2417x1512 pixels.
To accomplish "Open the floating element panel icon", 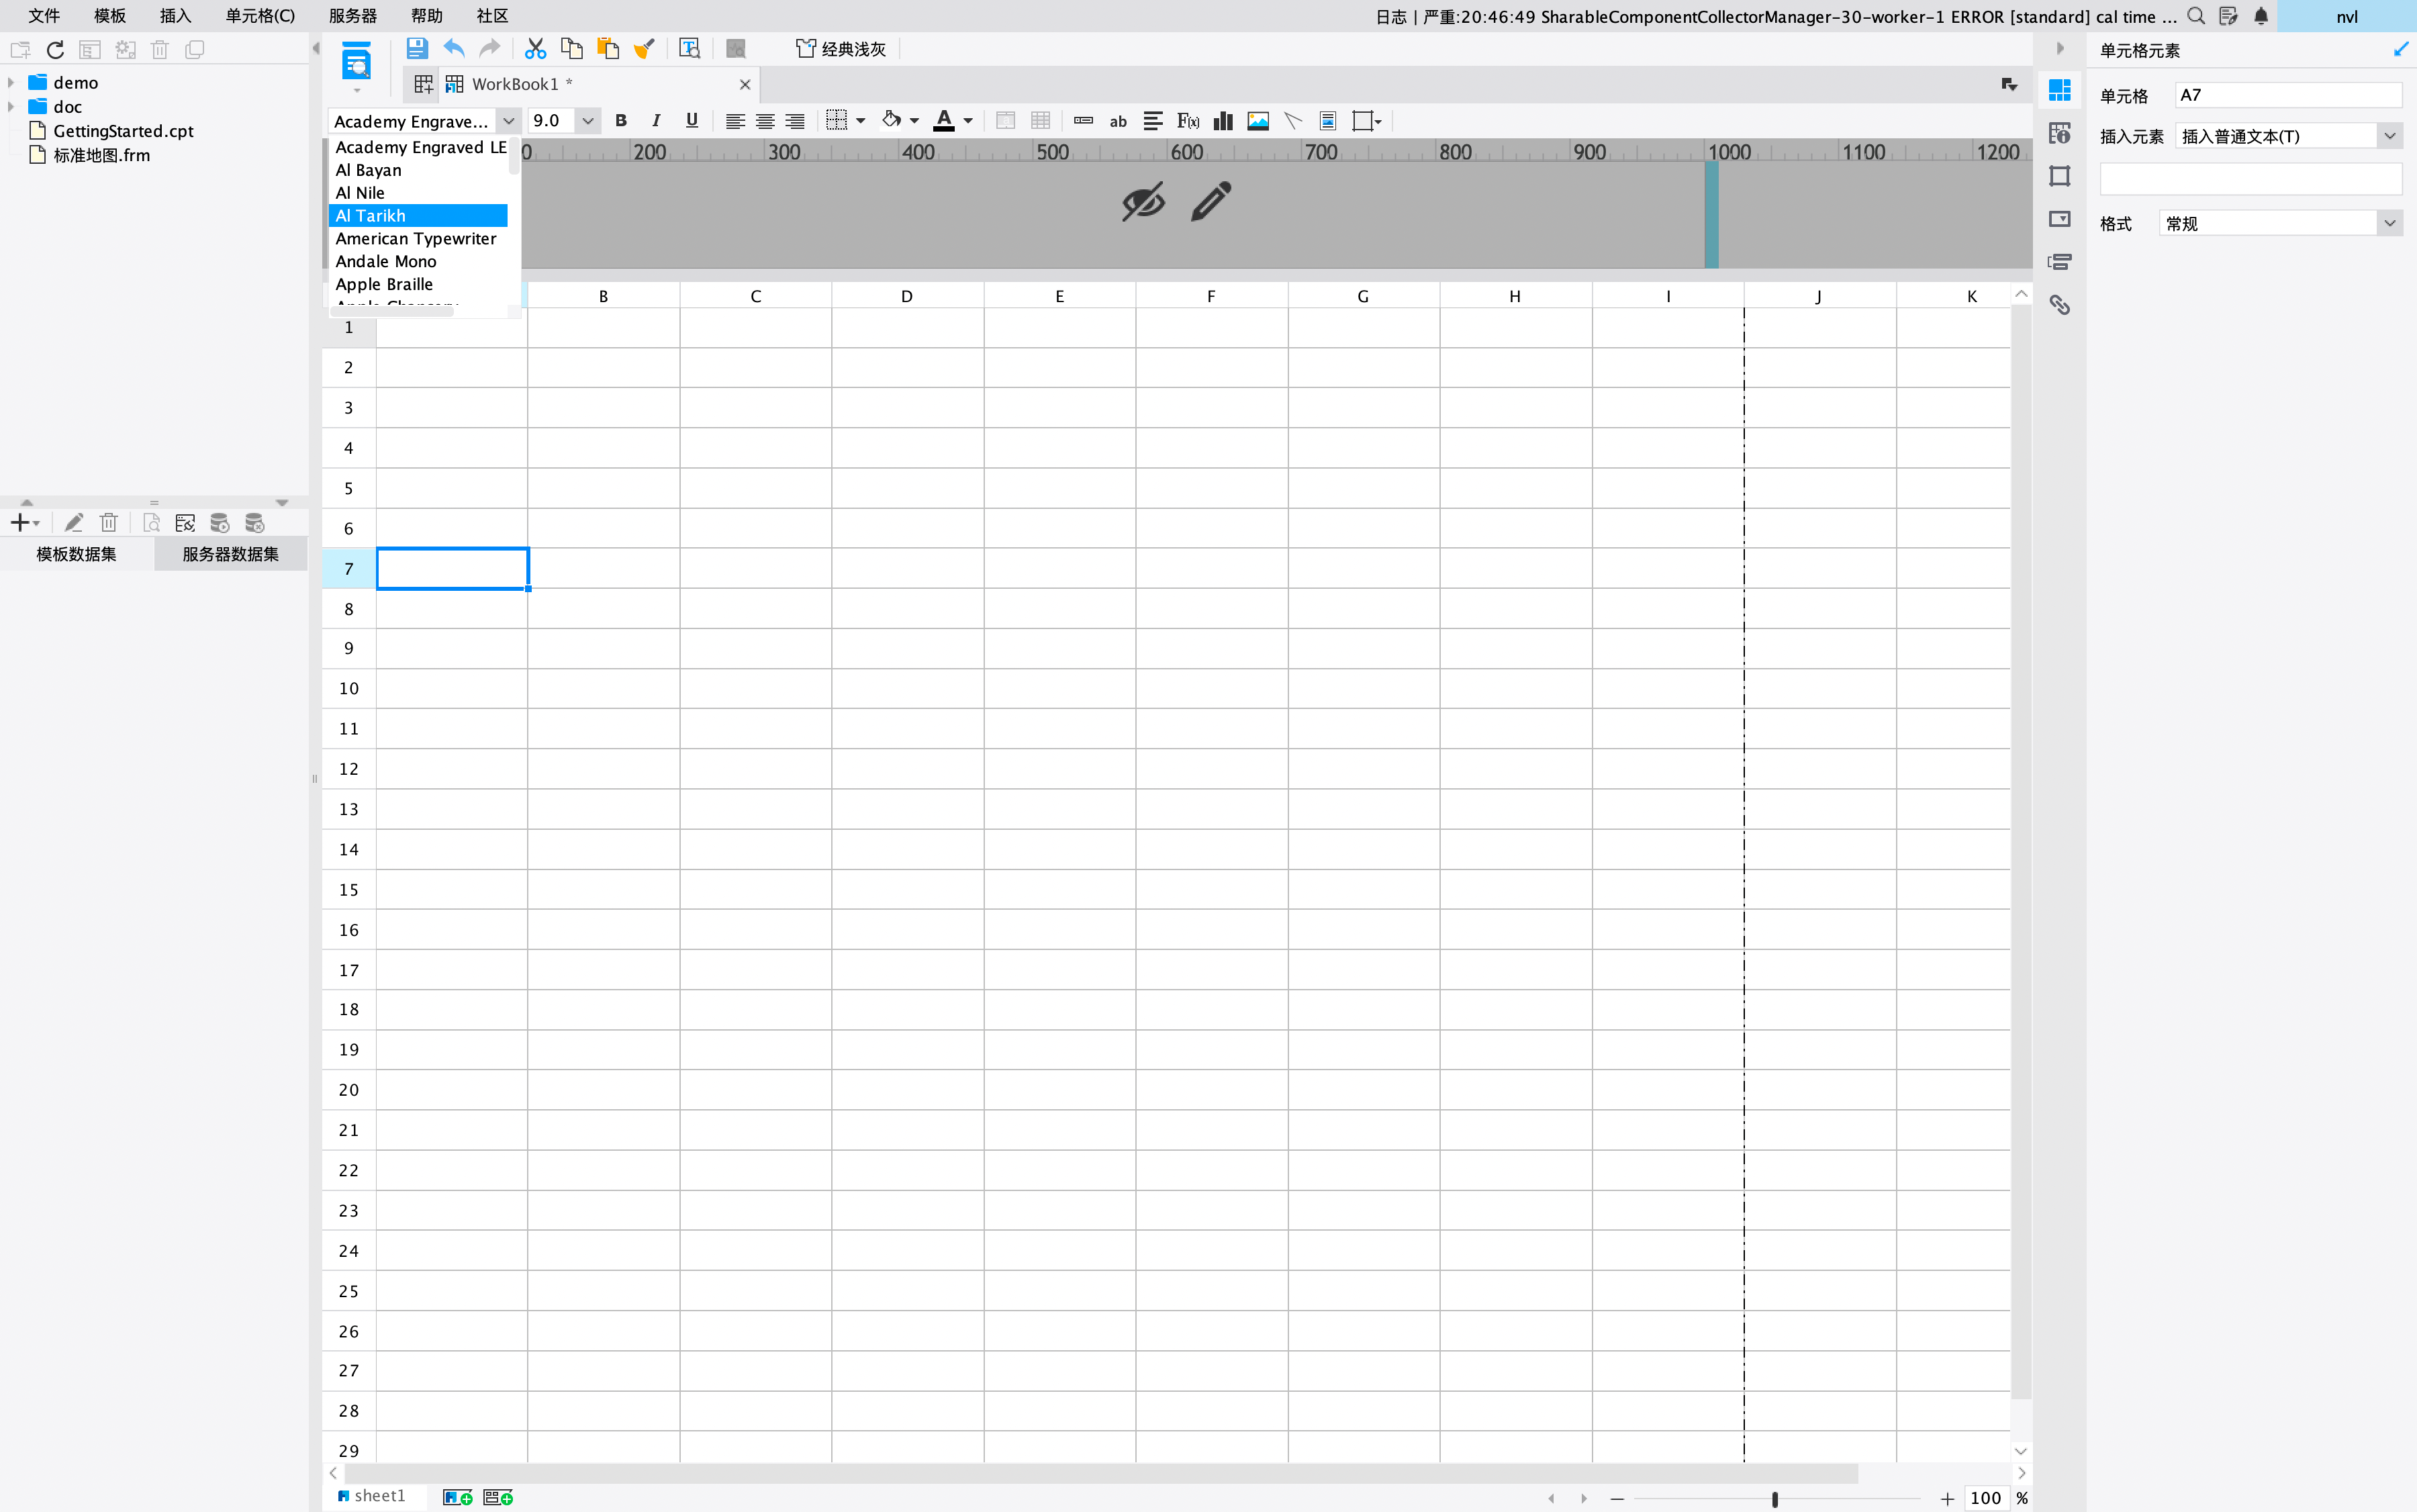I will coord(2059,176).
